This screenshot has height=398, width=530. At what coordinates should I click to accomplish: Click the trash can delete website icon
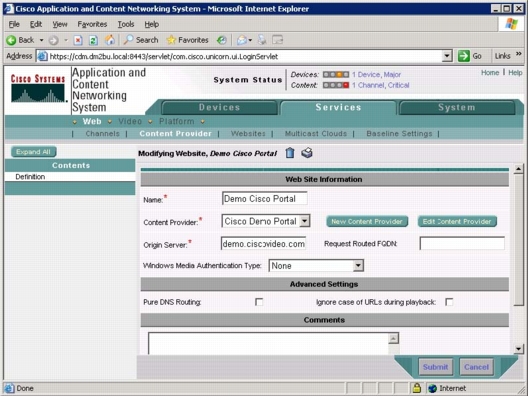coord(290,153)
